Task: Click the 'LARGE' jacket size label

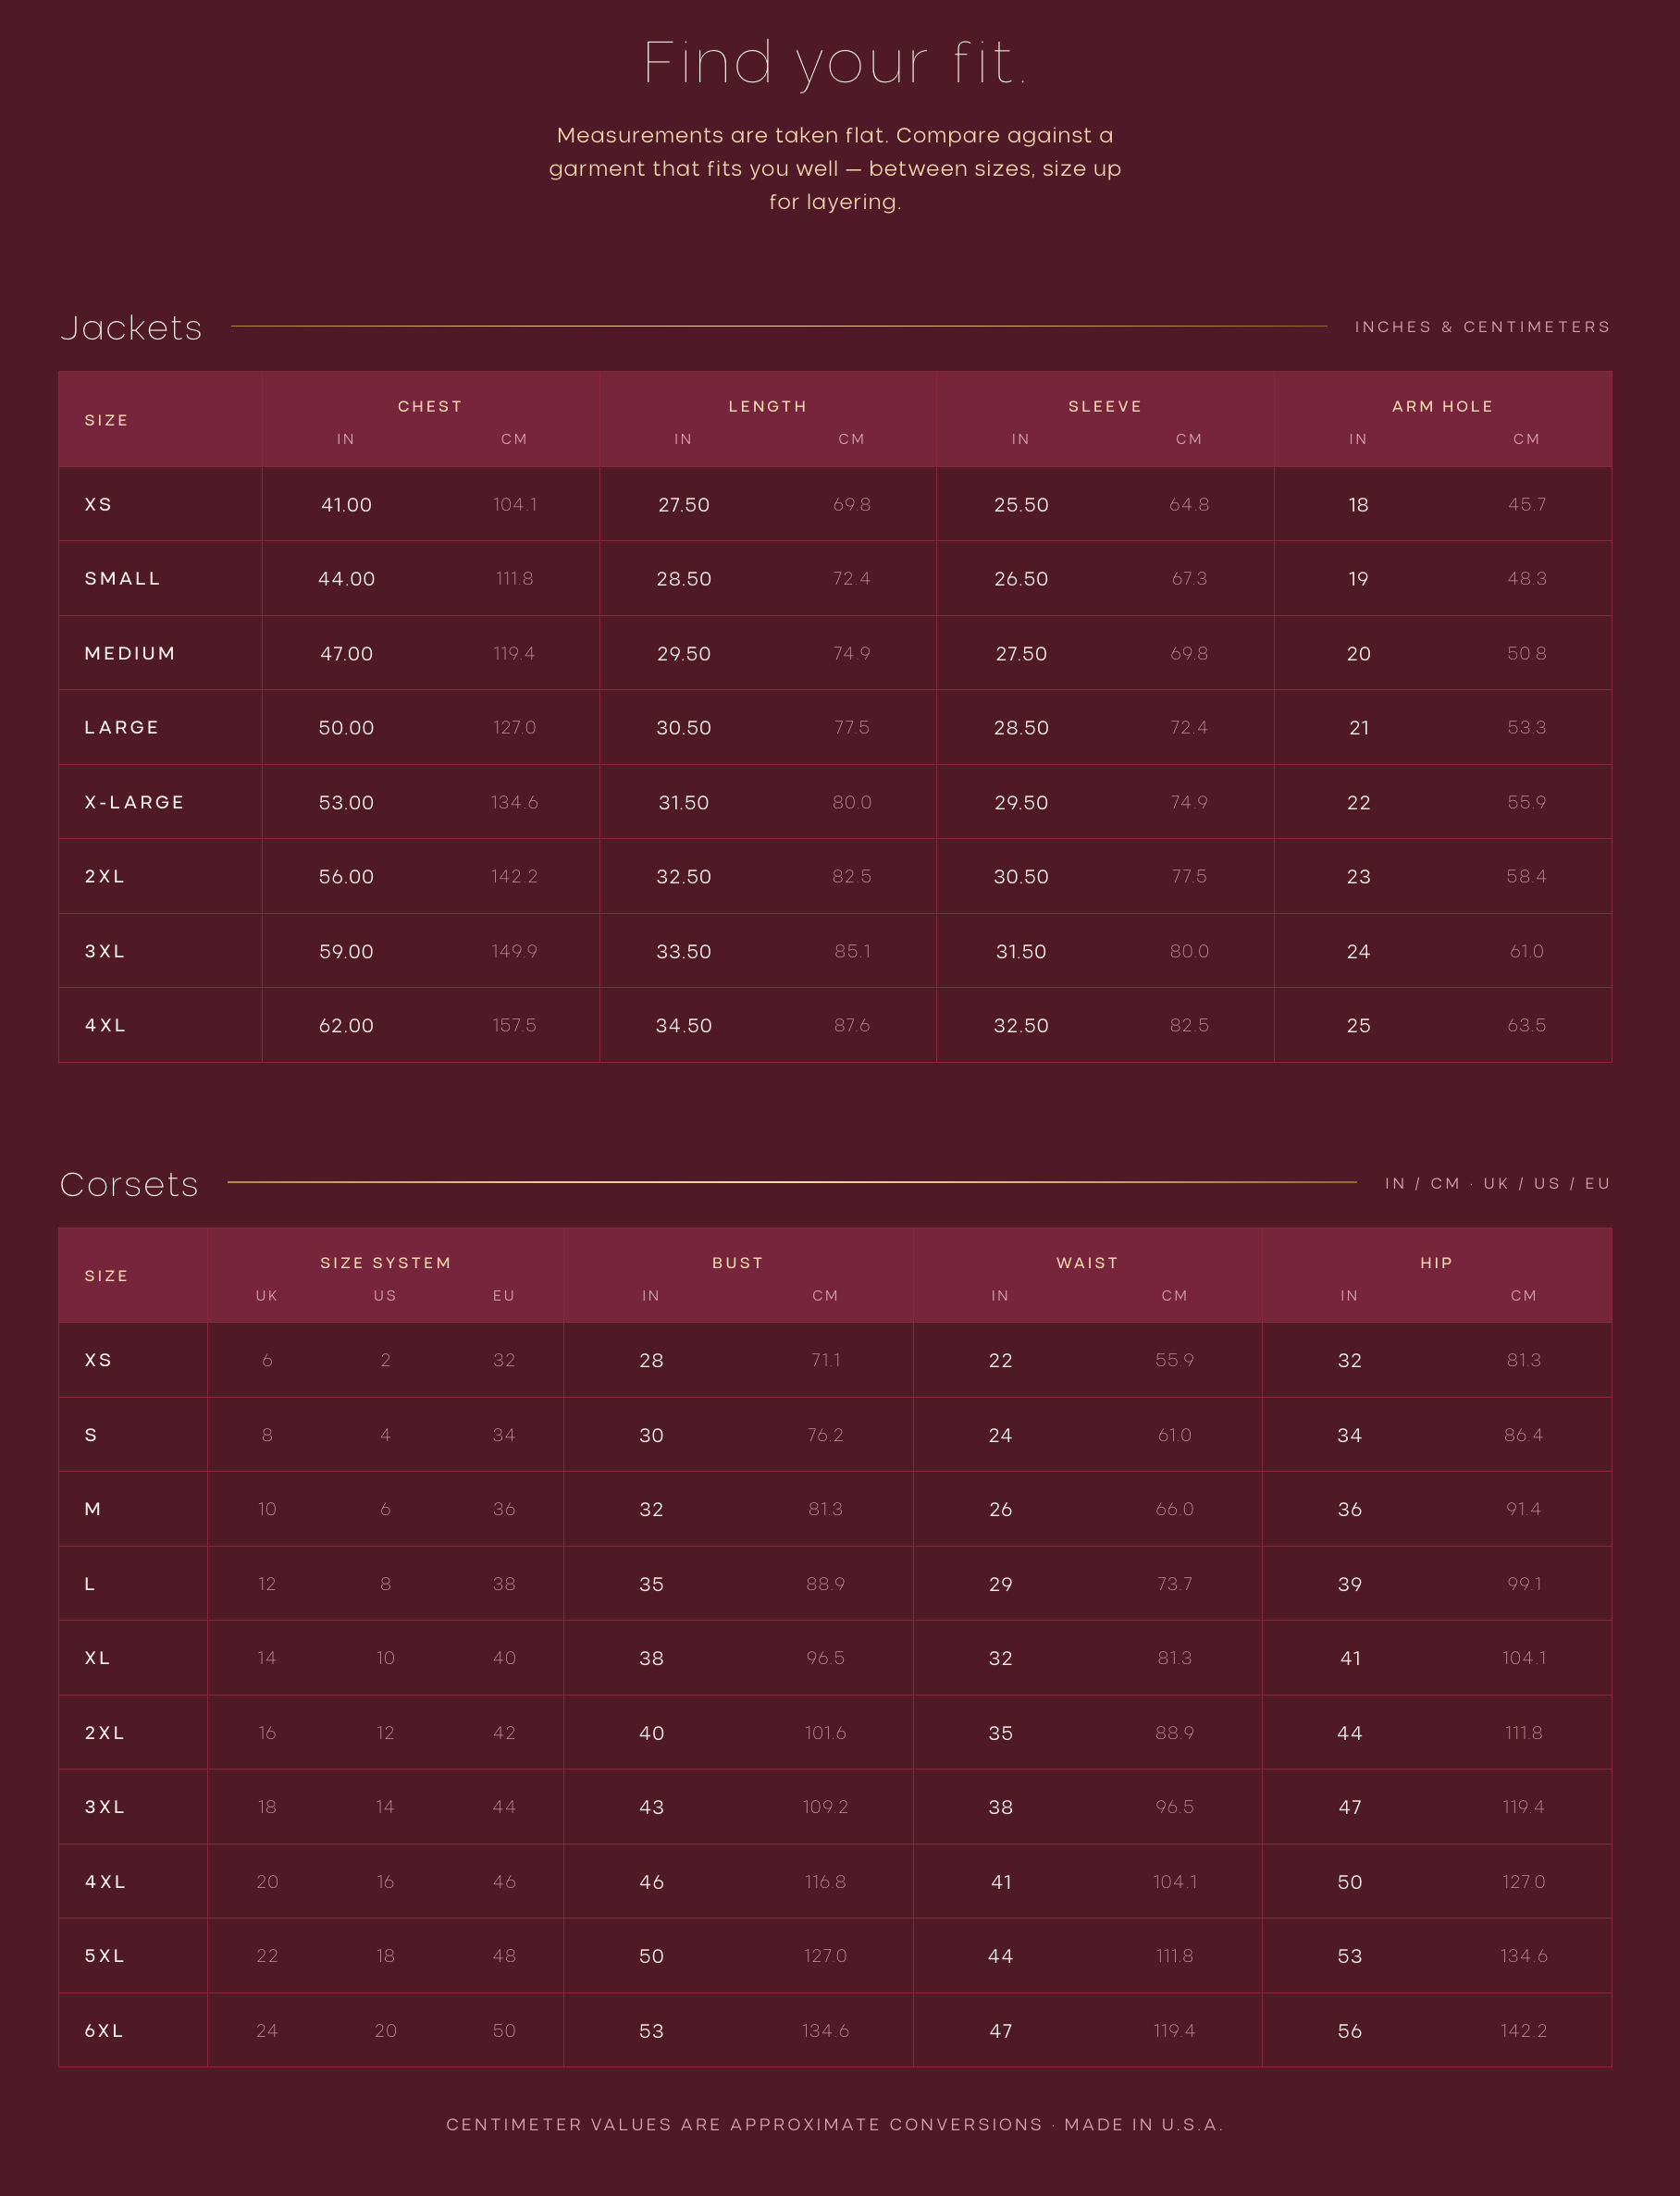Action: click(x=121, y=728)
